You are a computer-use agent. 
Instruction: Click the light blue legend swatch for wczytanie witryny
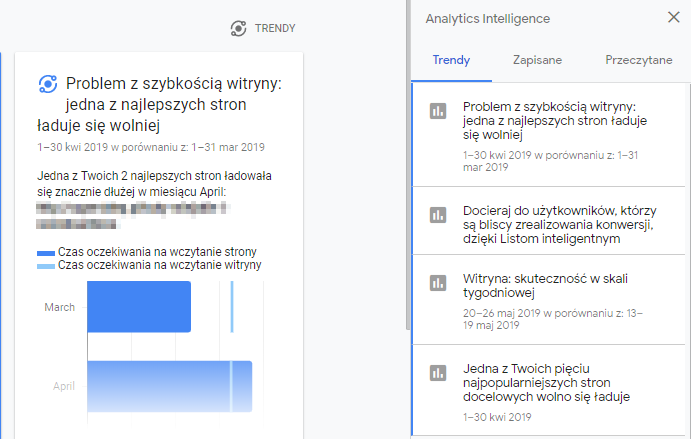tap(46, 266)
